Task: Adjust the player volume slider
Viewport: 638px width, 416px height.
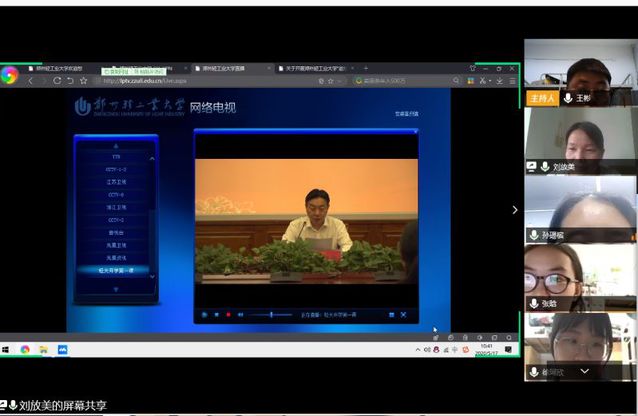Action: [270, 314]
